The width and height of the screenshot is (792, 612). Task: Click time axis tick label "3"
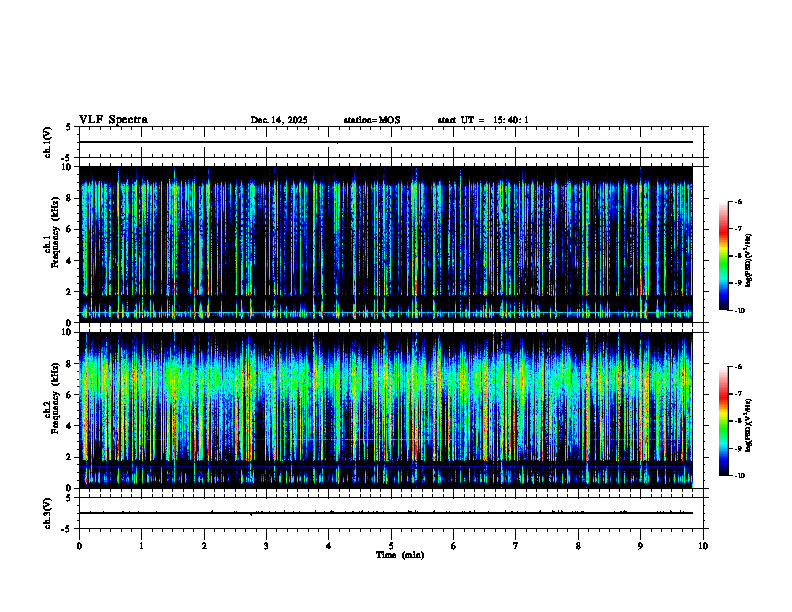click(266, 546)
